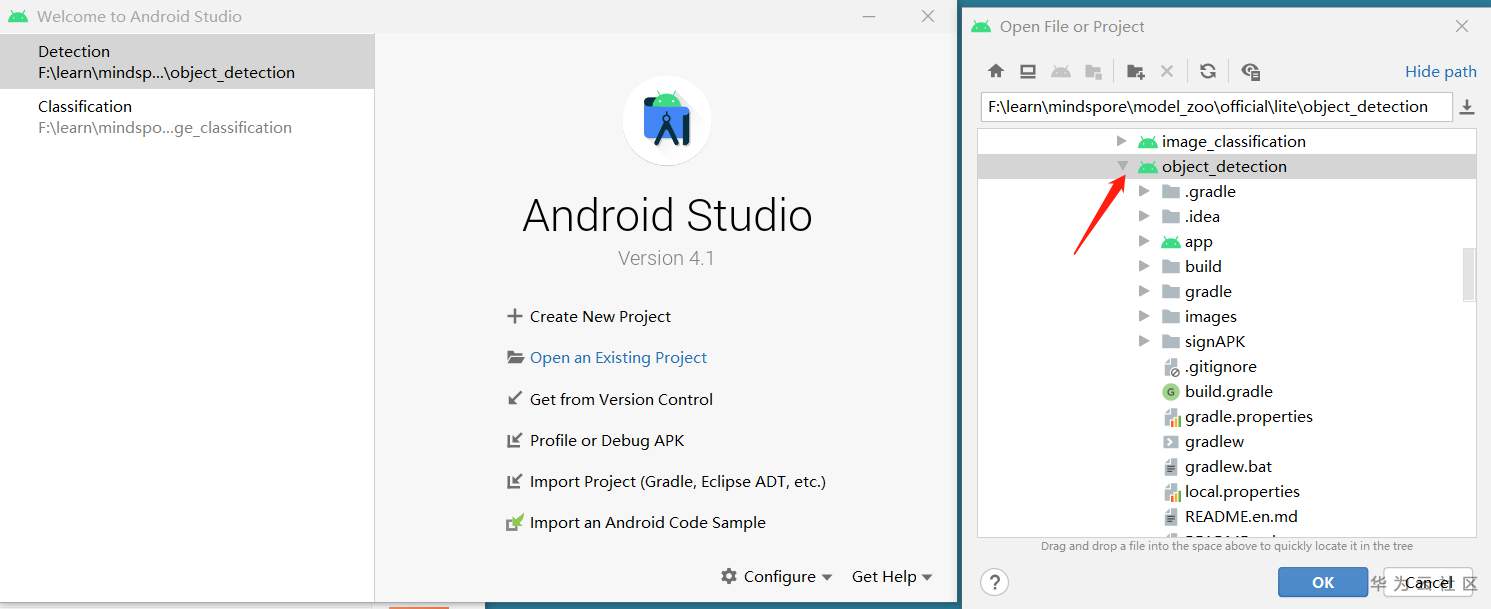
Task: Refresh the file tree
Action: (x=1208, y=71)
